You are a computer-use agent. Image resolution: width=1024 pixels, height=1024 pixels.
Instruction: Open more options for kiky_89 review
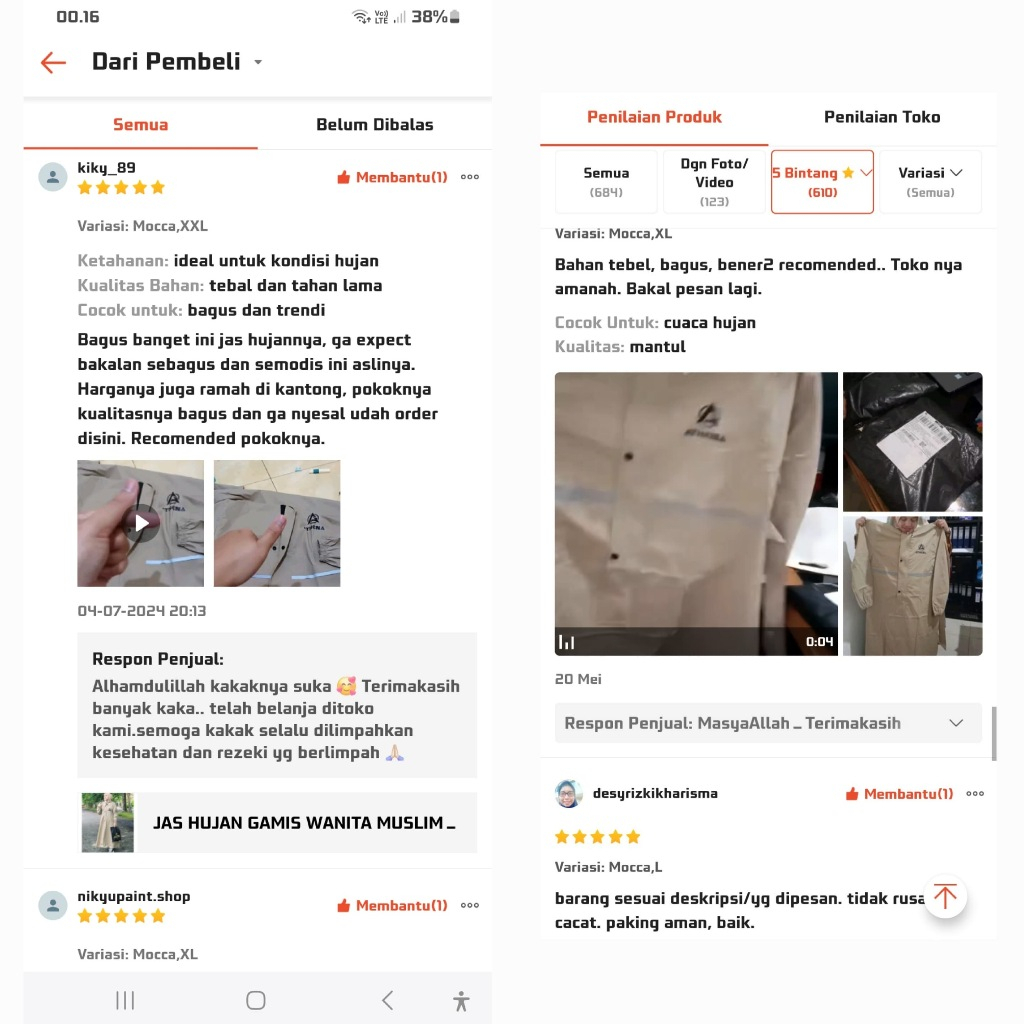pyautogui.click(x=470, y=177)
